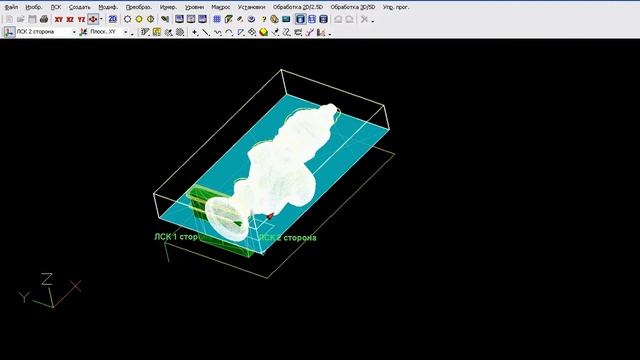Select the third dark panel layout icon

point(323,19)
